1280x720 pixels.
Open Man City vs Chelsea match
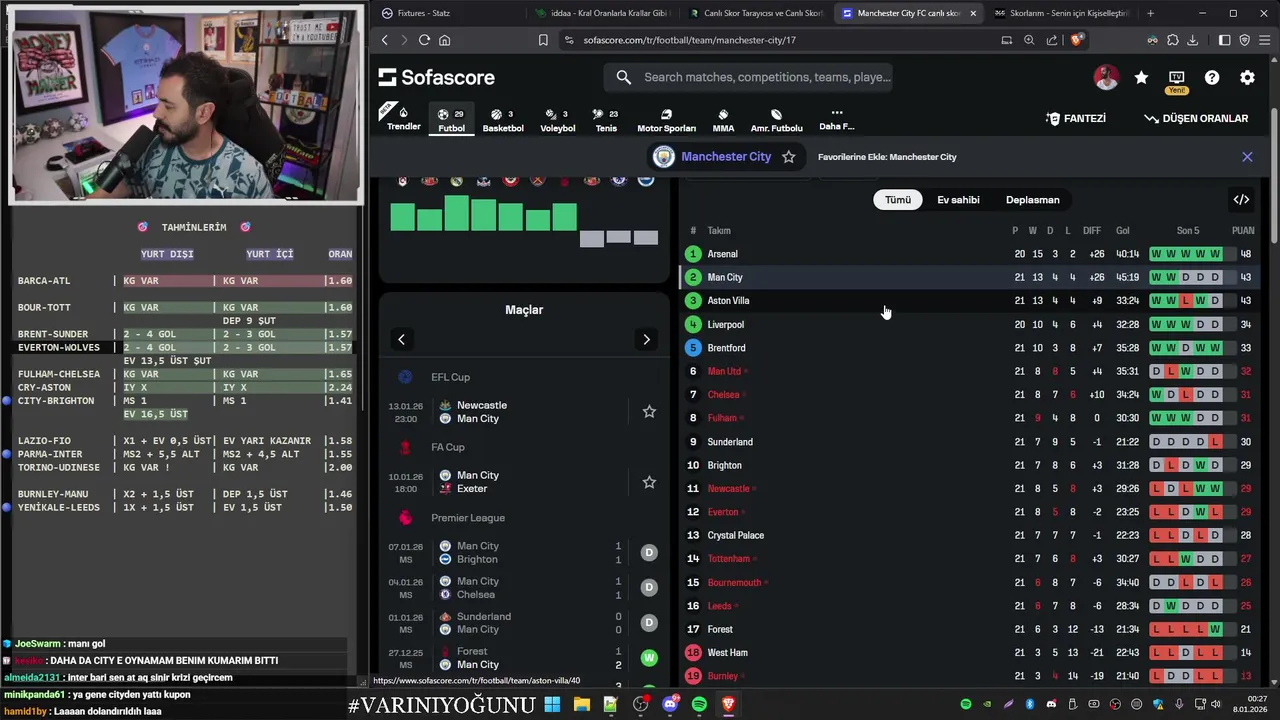(524, 588)
